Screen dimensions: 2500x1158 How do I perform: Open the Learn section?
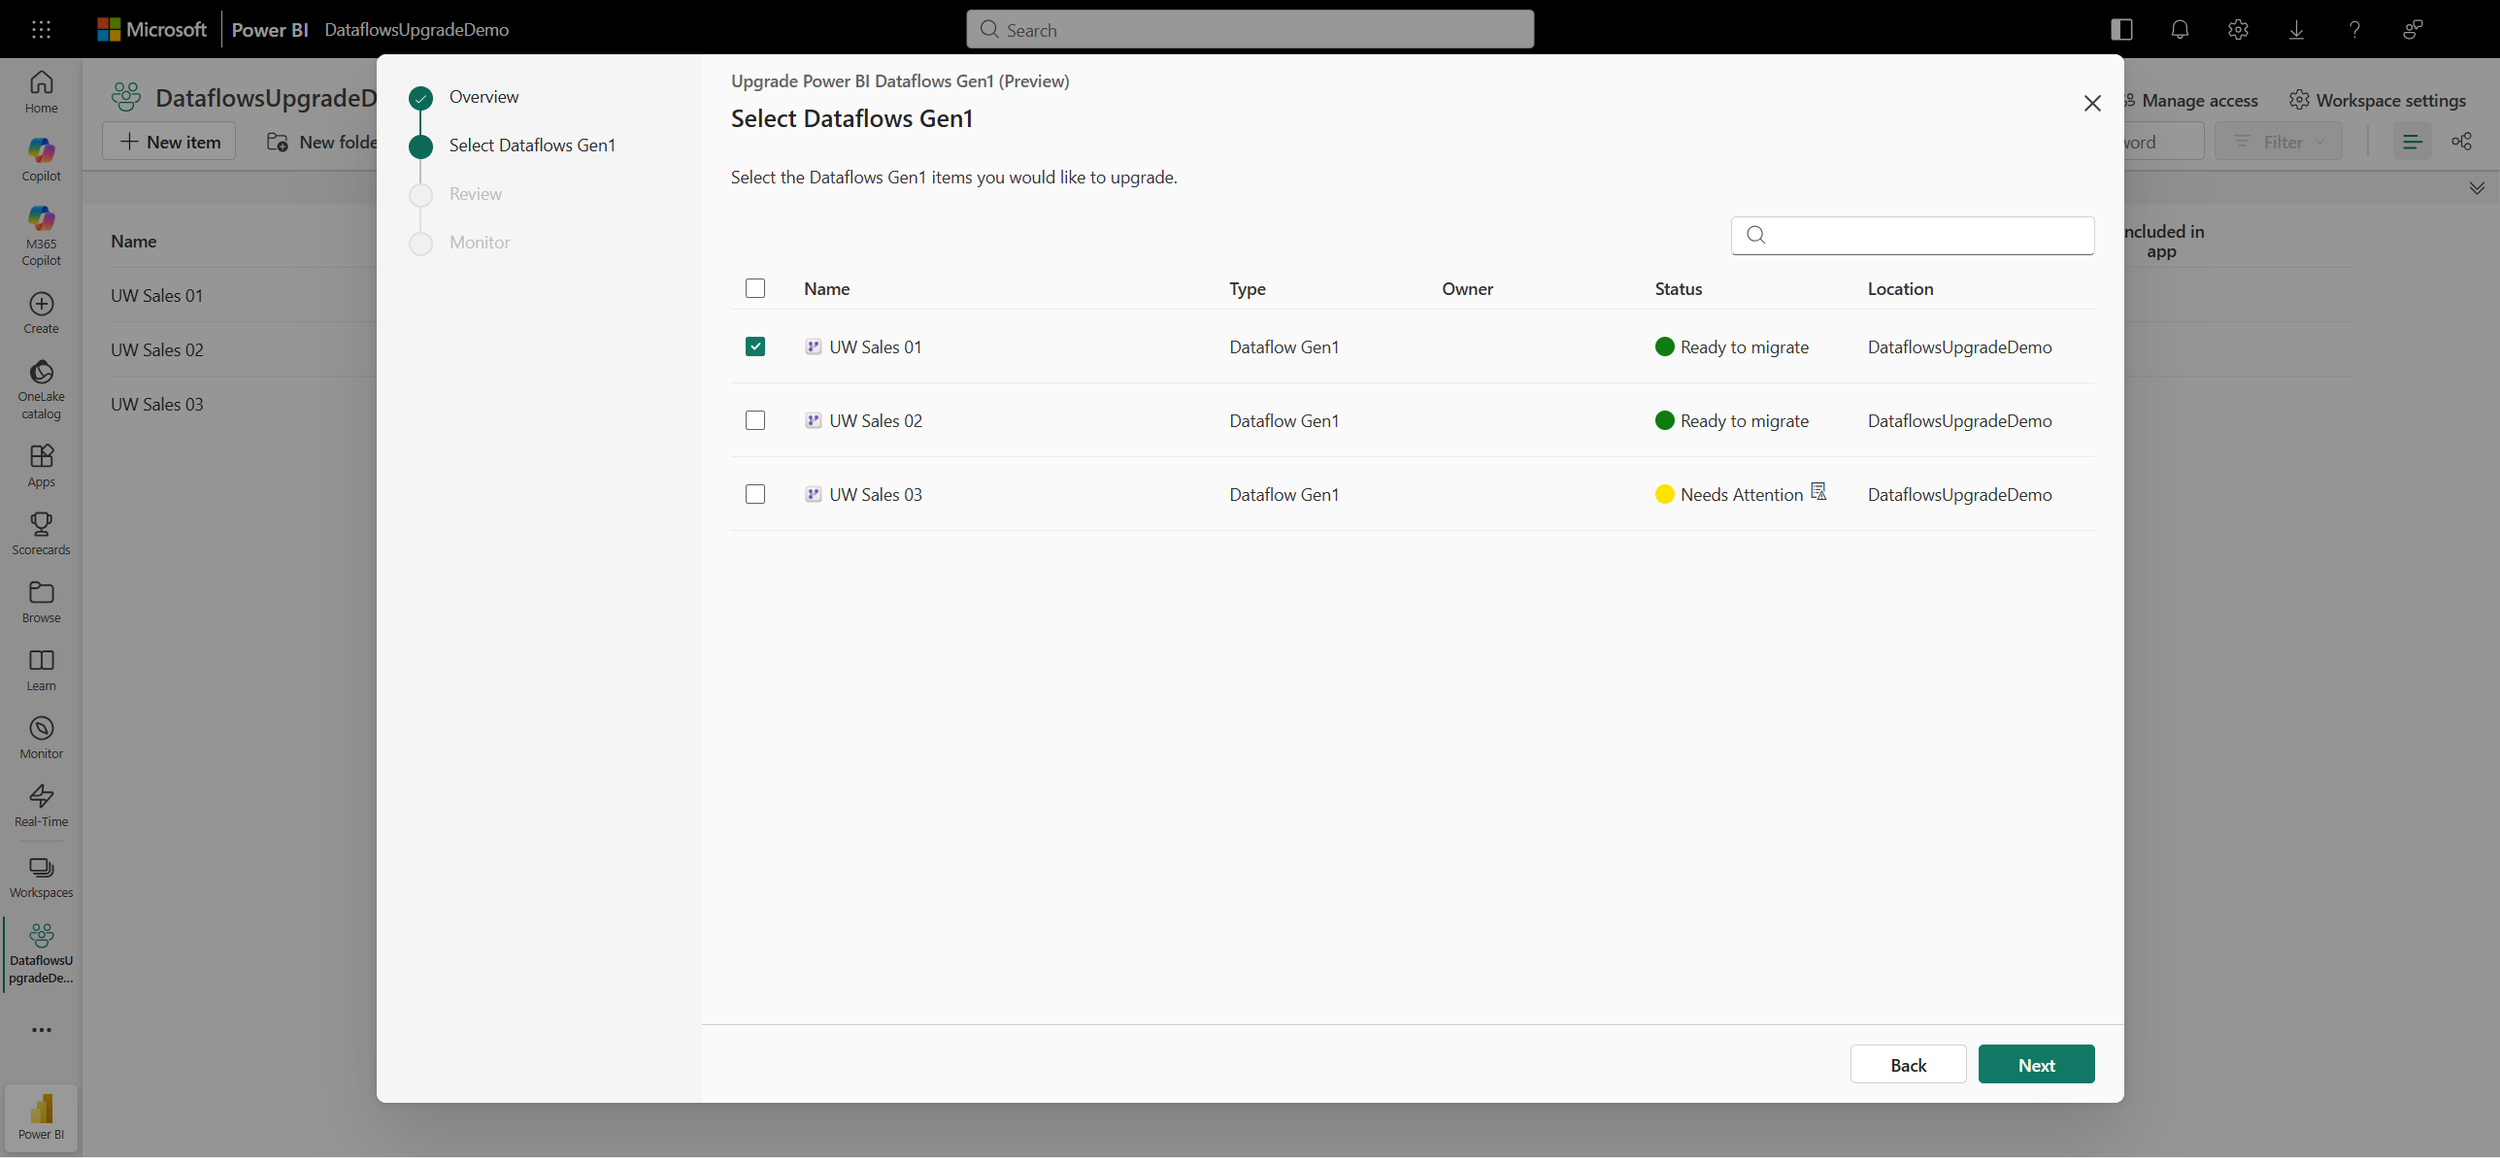pos(41,670)
